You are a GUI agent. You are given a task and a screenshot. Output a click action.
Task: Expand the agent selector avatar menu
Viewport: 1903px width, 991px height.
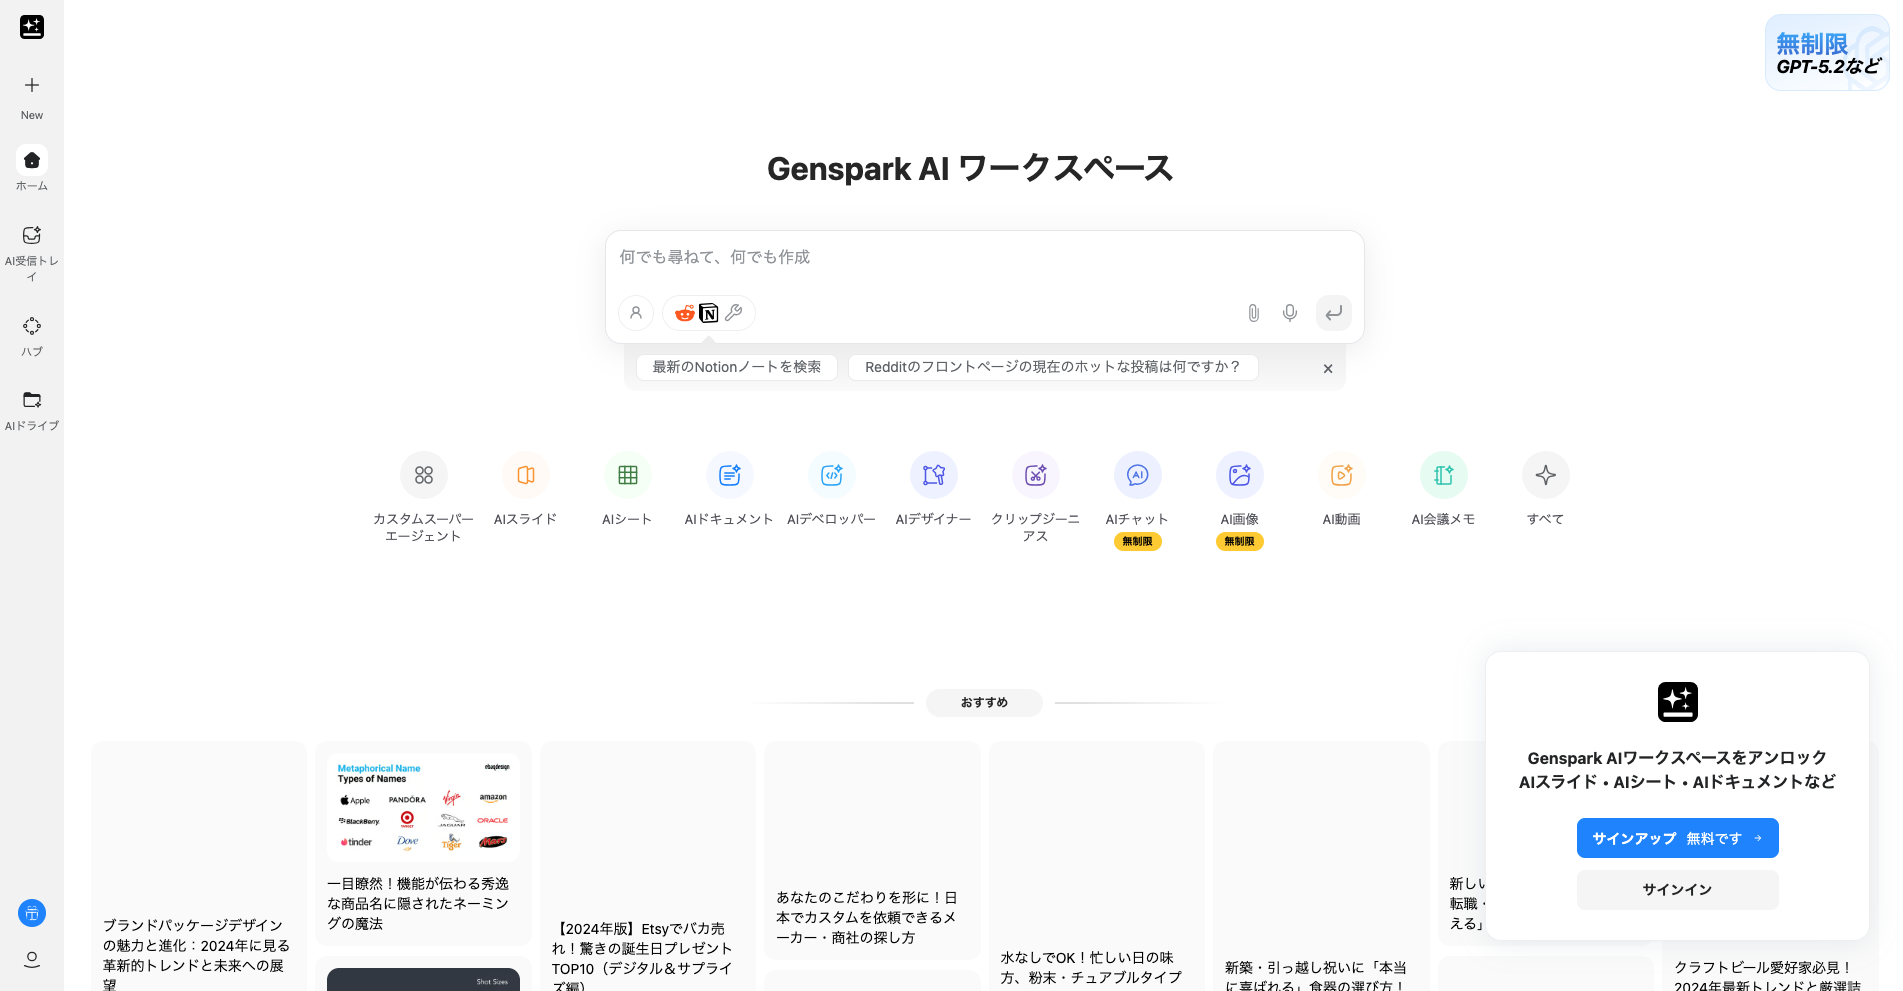click(x=636, y=313)
